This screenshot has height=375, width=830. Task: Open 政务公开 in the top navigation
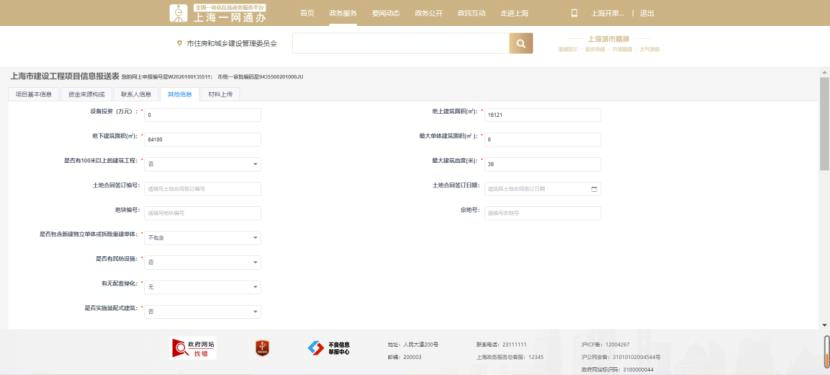428,13
